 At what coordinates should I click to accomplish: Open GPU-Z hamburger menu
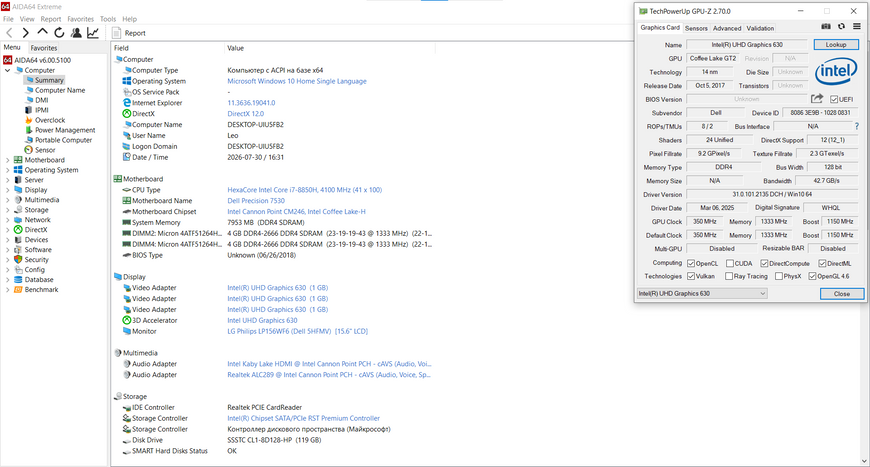click(857, 27)
